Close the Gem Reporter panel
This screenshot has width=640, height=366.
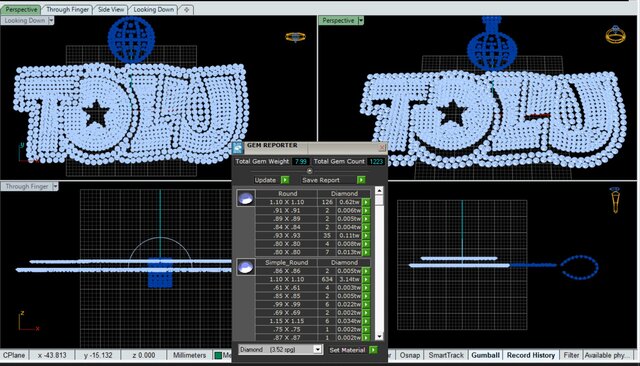click(382, 147)
